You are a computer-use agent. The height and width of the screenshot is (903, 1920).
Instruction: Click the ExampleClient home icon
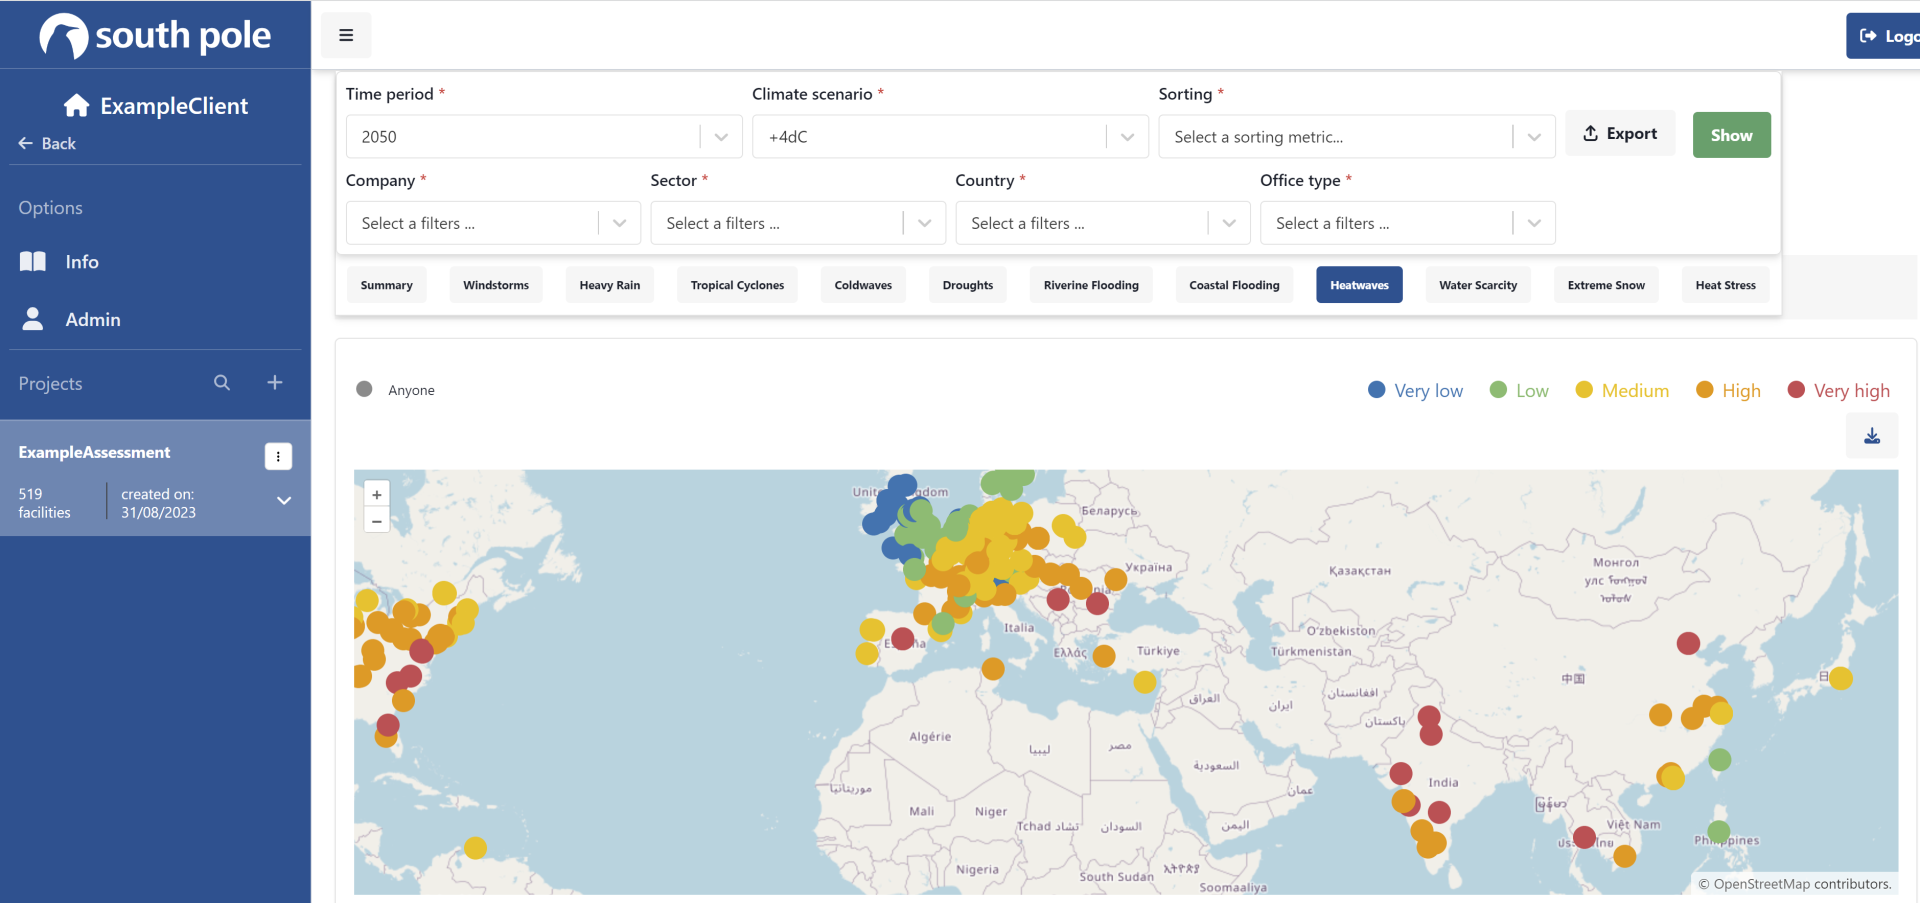coord(77,106)
